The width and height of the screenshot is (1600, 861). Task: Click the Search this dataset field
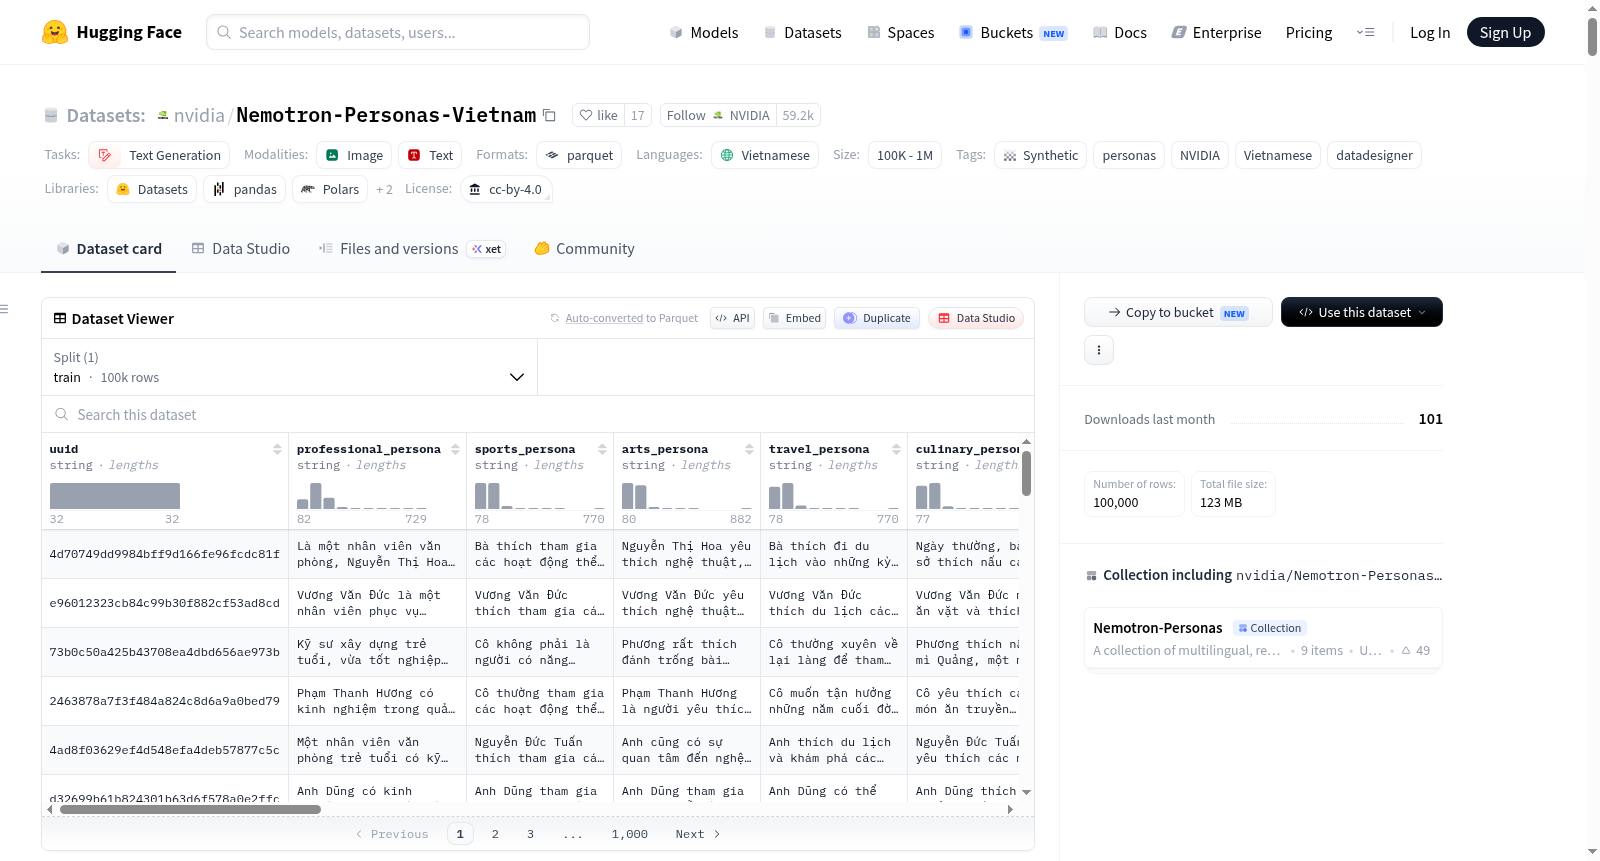(x=538, y=414)
